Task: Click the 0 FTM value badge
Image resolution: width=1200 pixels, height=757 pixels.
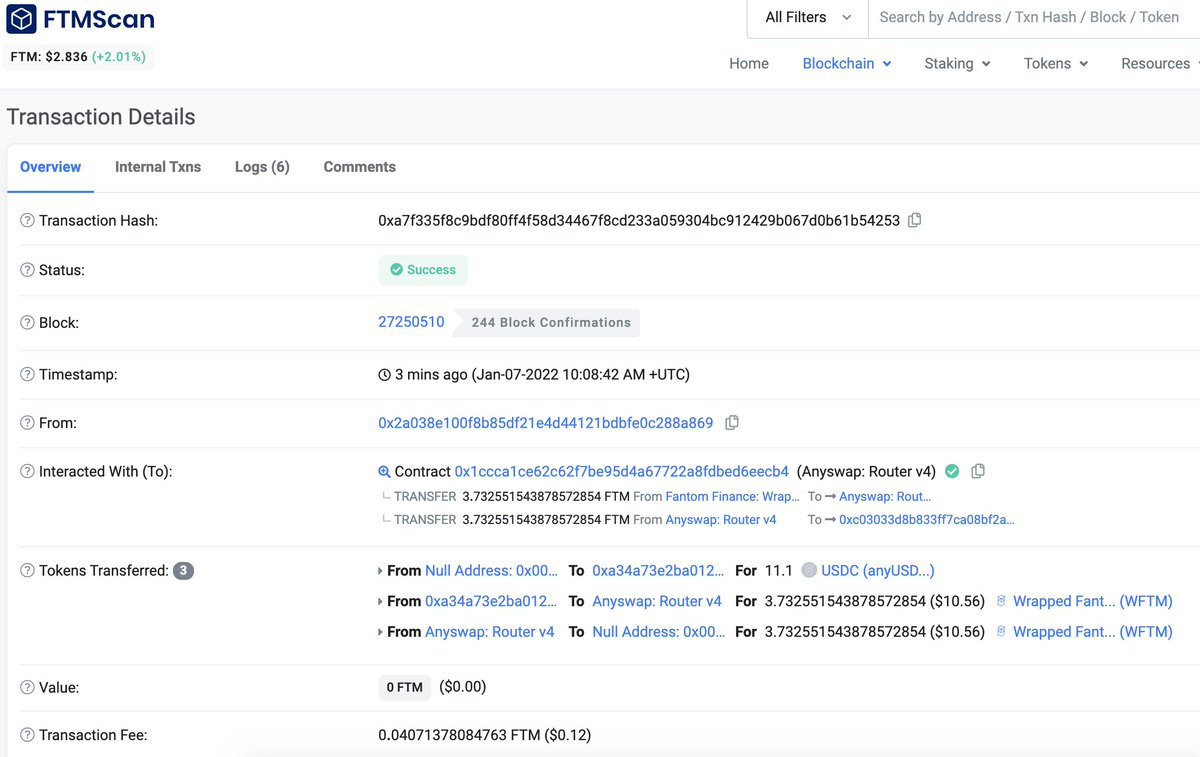Action: pyautogui.click(x=404, y=688)
